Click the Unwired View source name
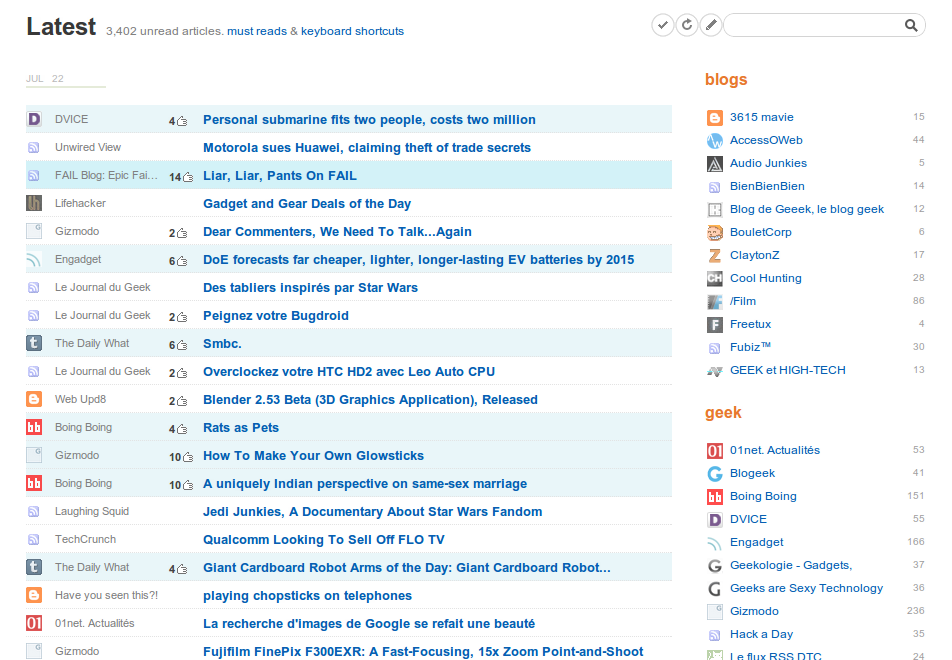 88,147
